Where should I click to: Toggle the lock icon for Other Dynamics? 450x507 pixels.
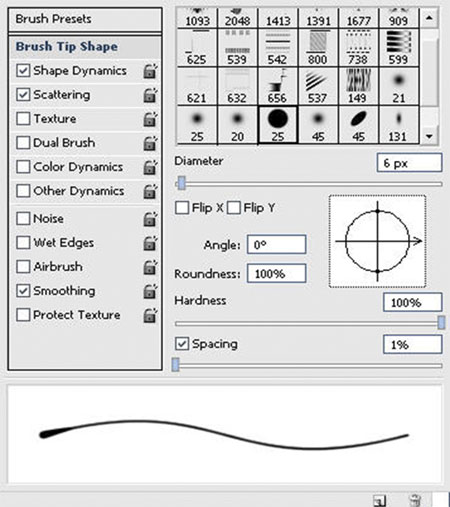(x=150, y=191)
